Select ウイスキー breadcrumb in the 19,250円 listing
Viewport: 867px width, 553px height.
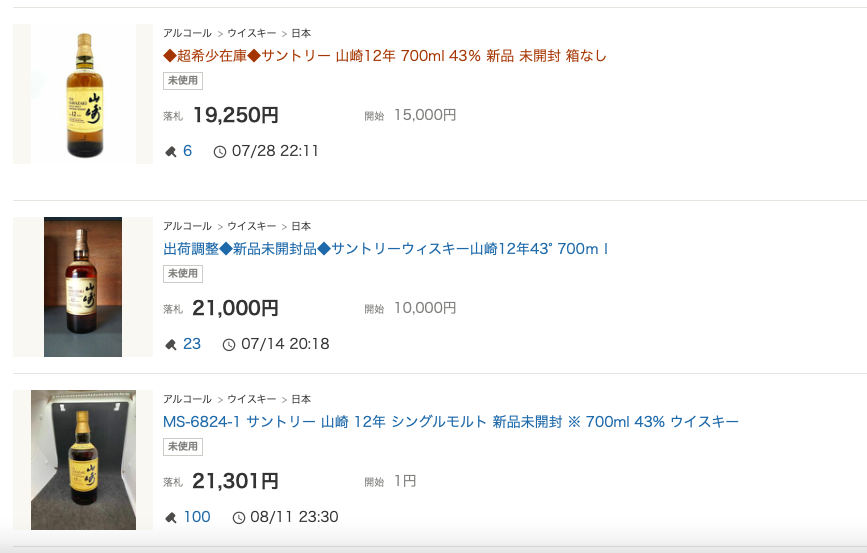tap(252, 33)
